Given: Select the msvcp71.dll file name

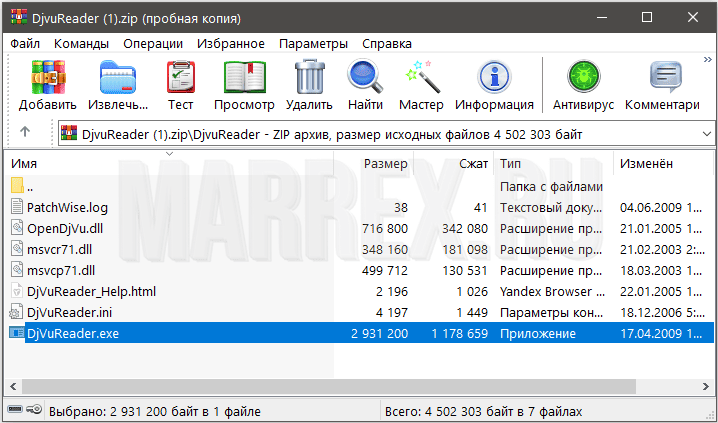Looking at the screenshot, I should [x=61, y=271].
